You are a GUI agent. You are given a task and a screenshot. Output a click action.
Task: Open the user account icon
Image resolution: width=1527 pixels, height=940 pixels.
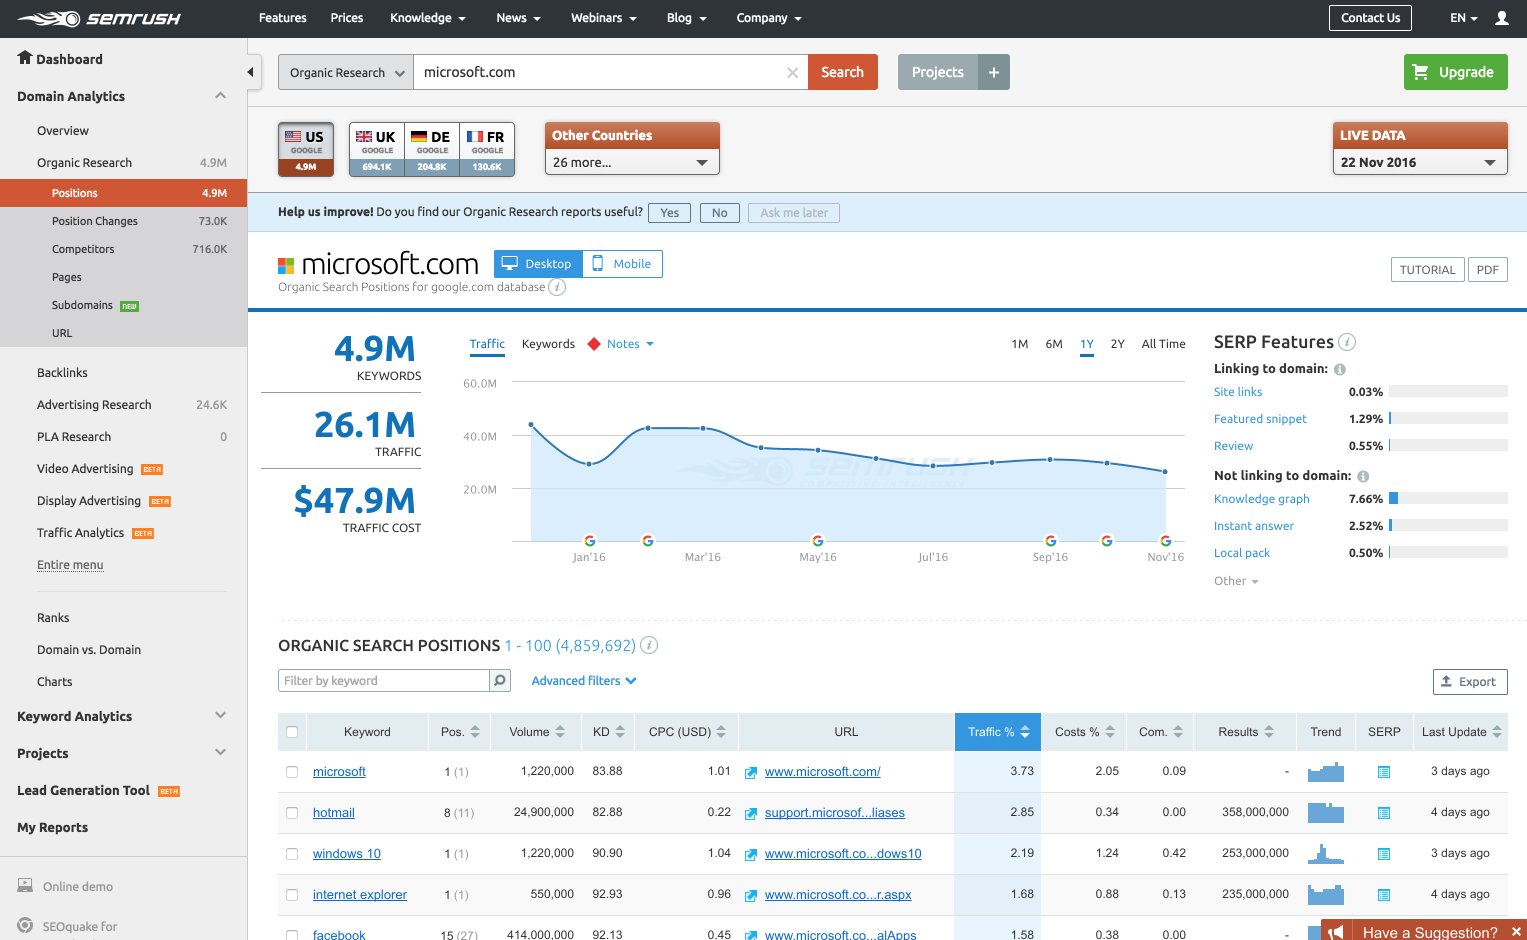click(x=1501, y=18)
